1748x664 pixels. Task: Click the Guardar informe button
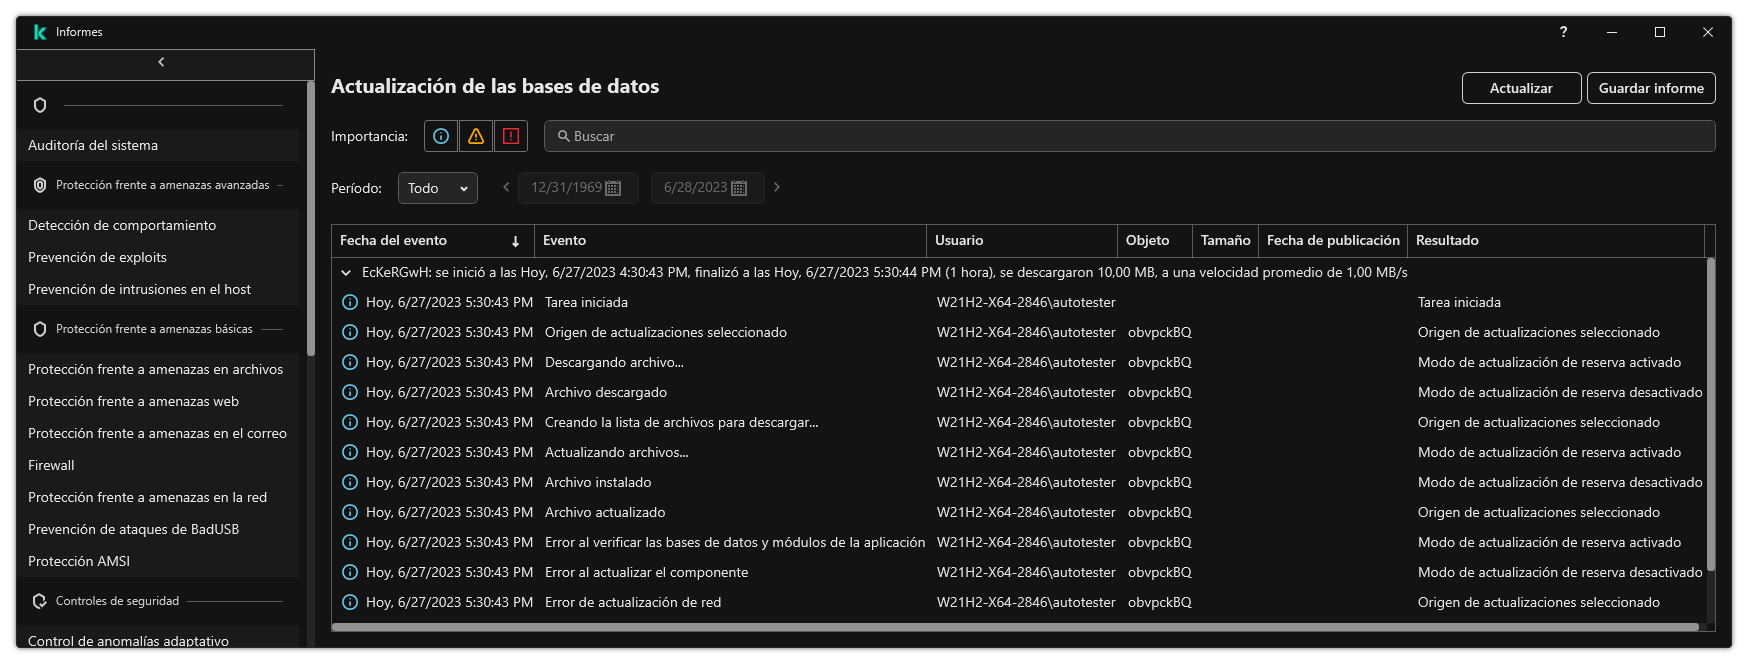(1650, 88)
